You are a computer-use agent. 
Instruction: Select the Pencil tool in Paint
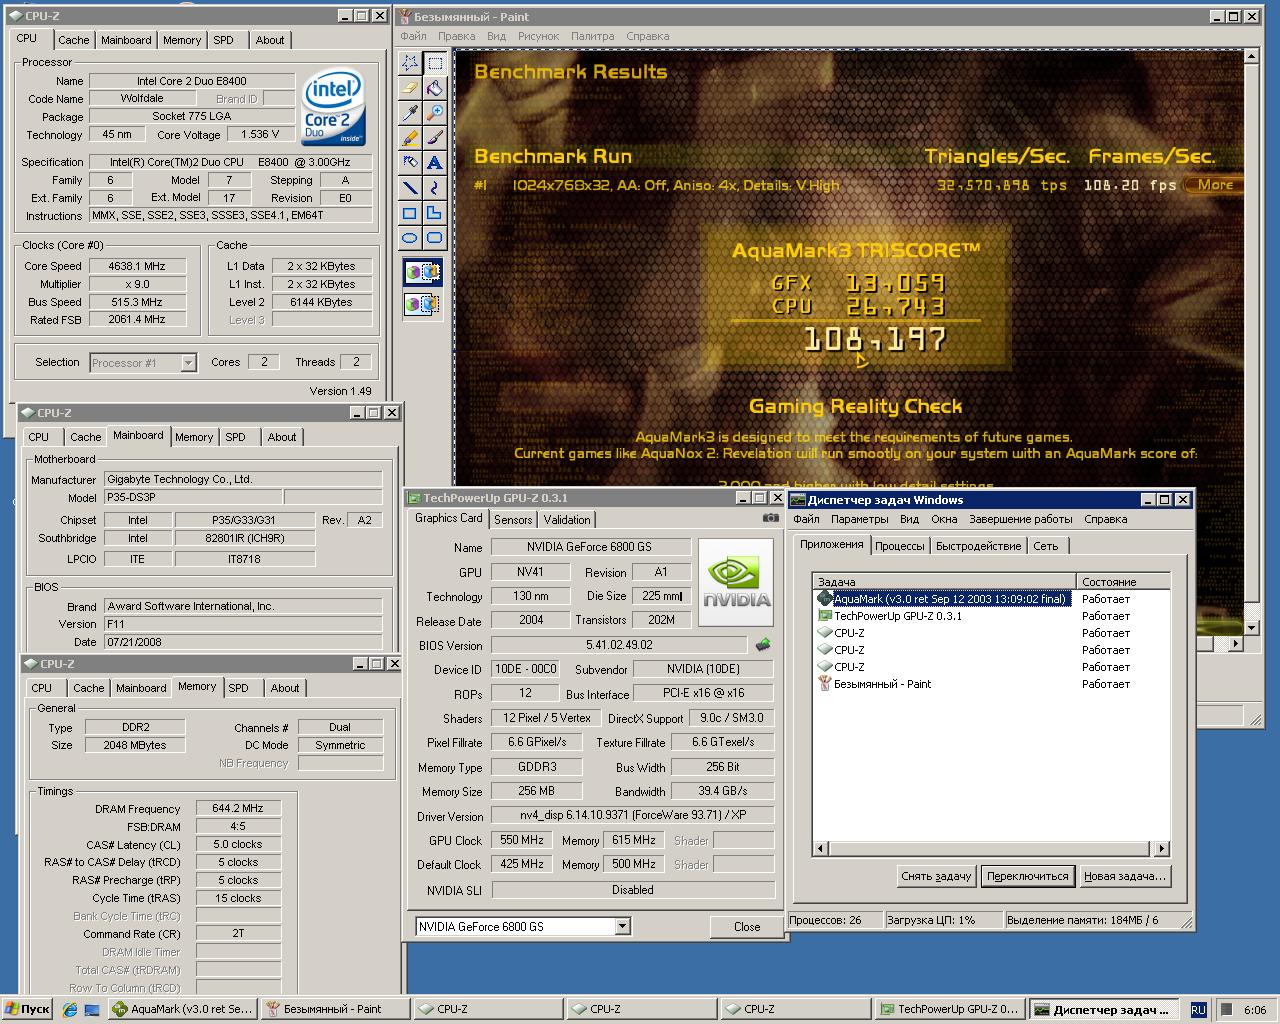point(410,138)
